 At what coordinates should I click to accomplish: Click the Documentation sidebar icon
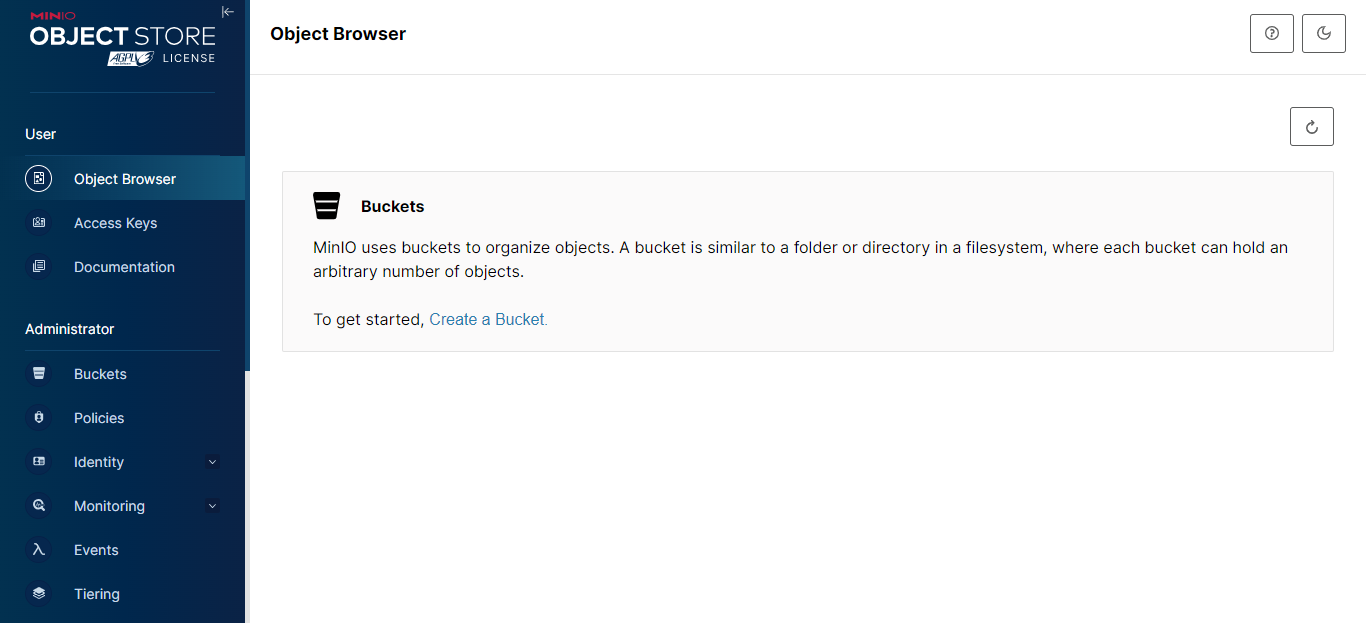coord(39,267)
